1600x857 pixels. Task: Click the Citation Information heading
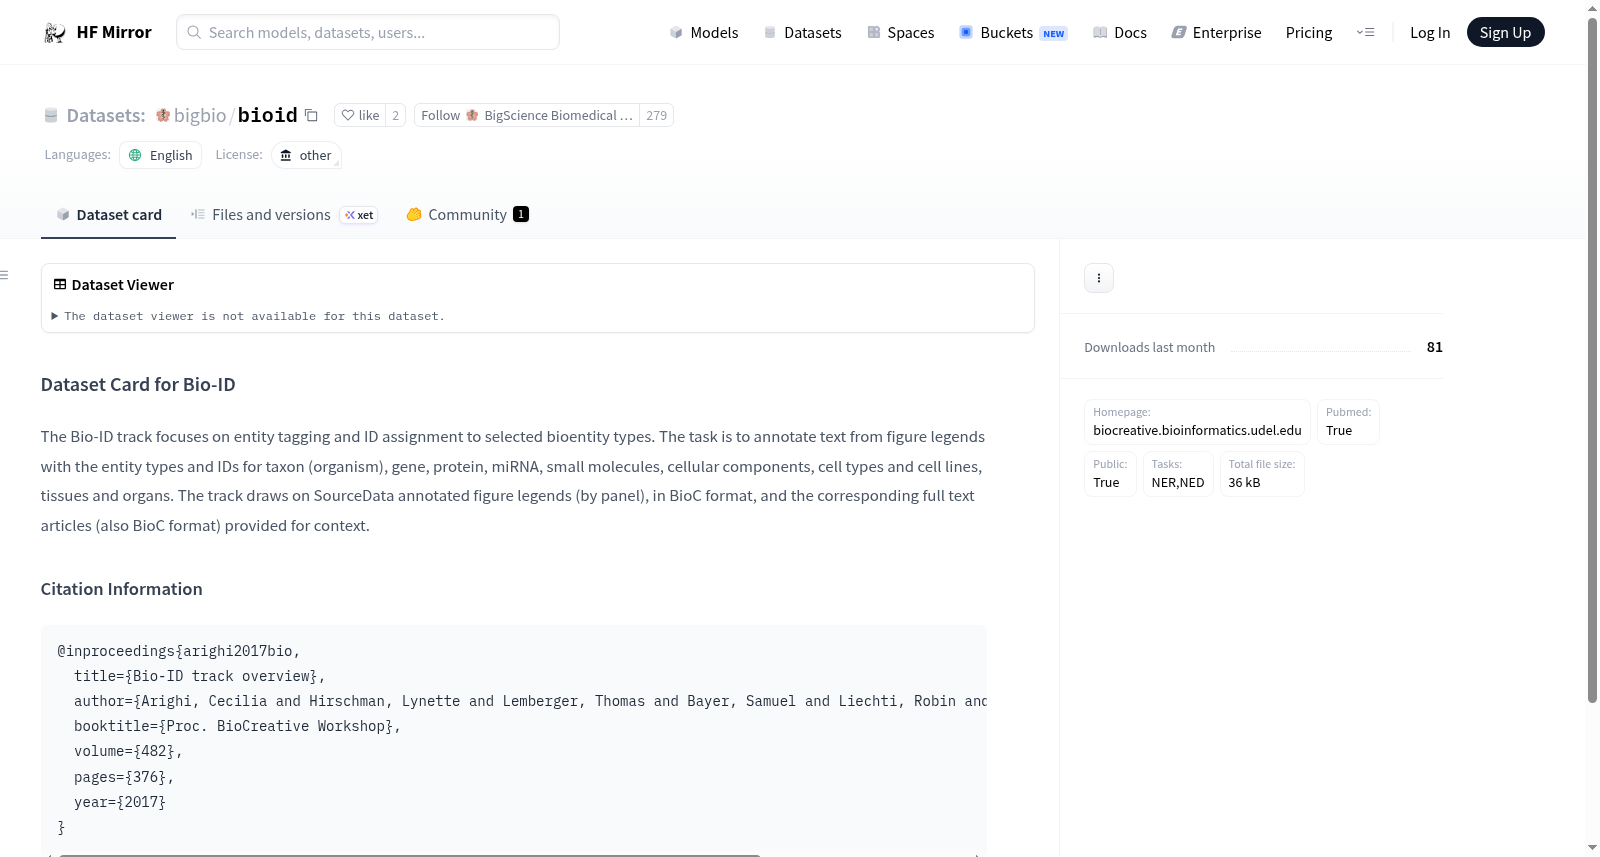coord(121,589)
